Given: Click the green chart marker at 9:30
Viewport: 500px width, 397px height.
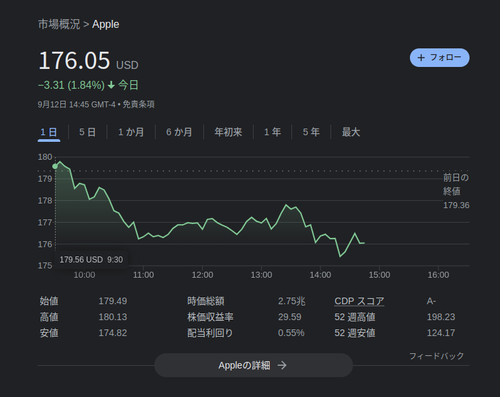Looking at the screenshot, I should point(55,166).
